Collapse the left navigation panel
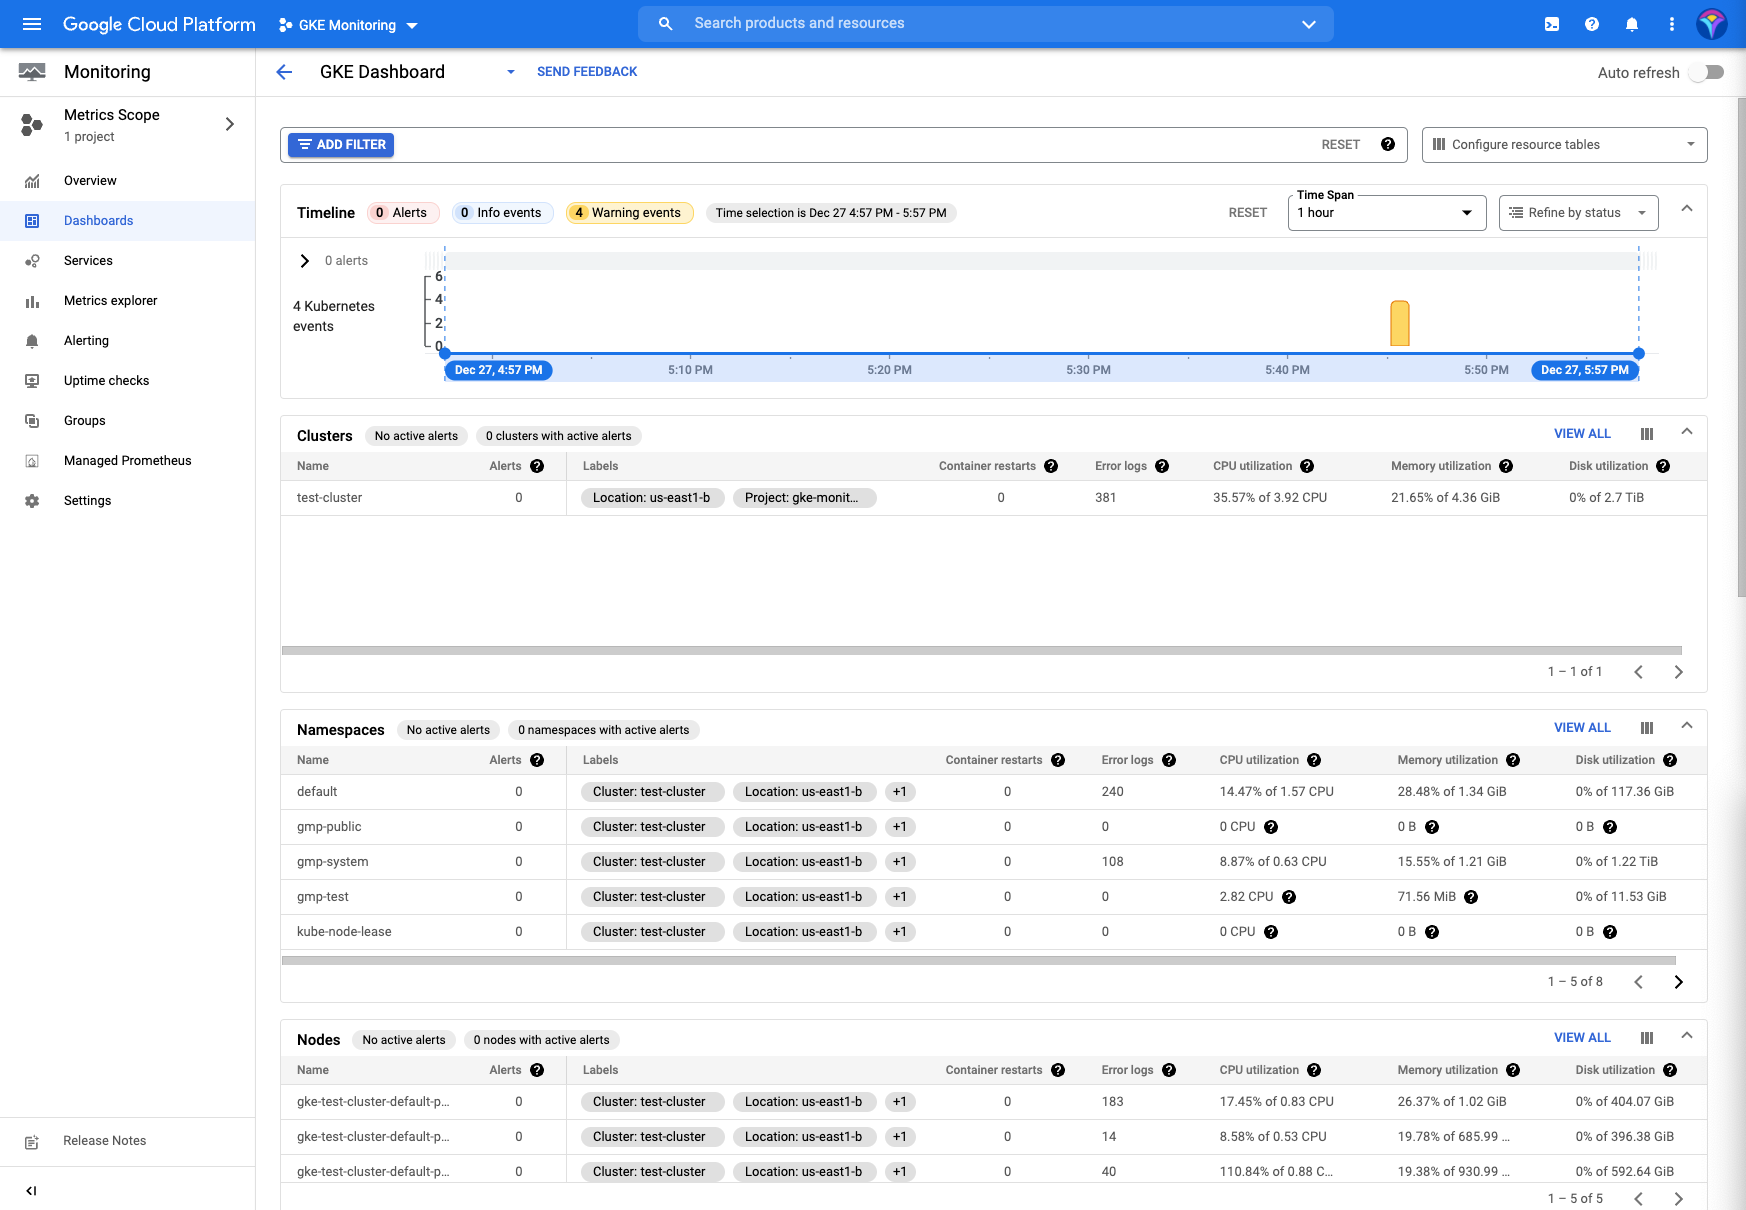Image resolution: width=1746 pixels, height=1210 pixels. (31, 1190)
